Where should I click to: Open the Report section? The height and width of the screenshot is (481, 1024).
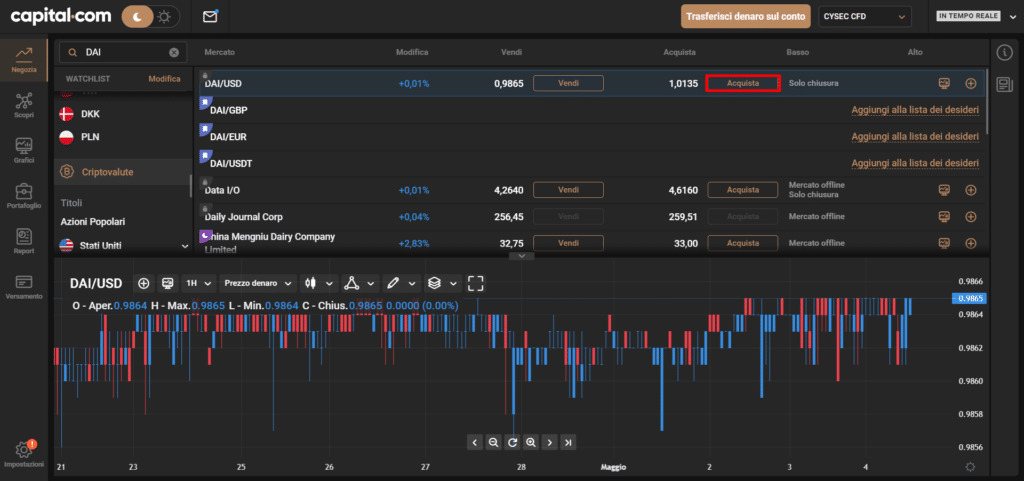(24, 241)
